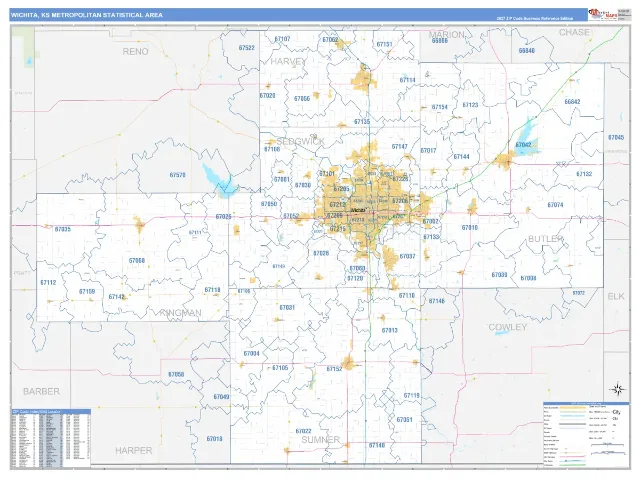Click the MarketMaps logo beside the title
The width and height of the screenshot is (640, 480).
pyautogui.click(x=602, y=14)
